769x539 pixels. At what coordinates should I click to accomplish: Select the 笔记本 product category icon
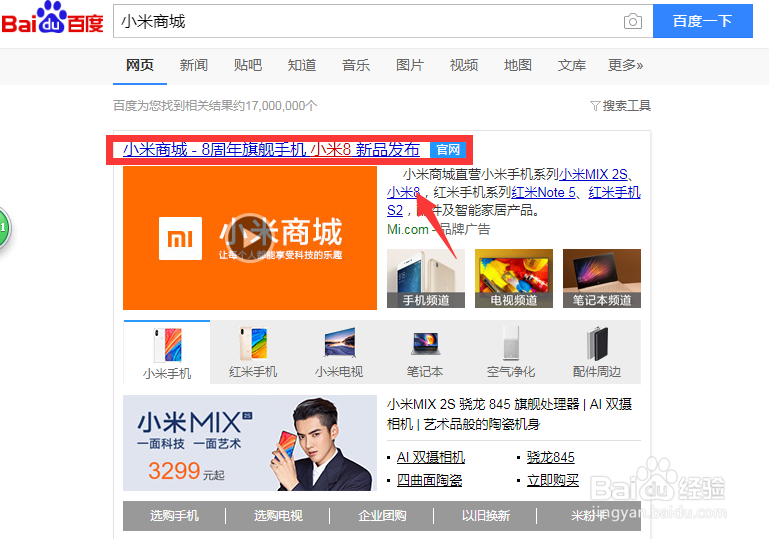(425, 353)
